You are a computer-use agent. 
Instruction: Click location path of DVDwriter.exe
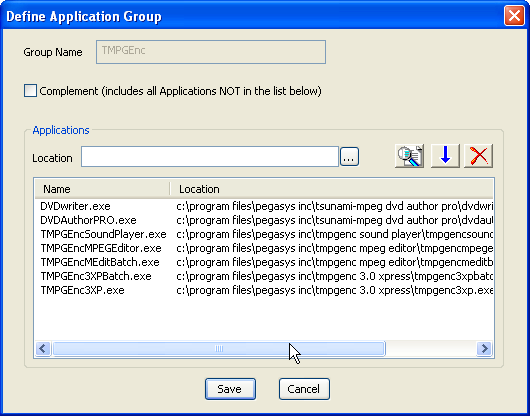(x=335, y=206)
